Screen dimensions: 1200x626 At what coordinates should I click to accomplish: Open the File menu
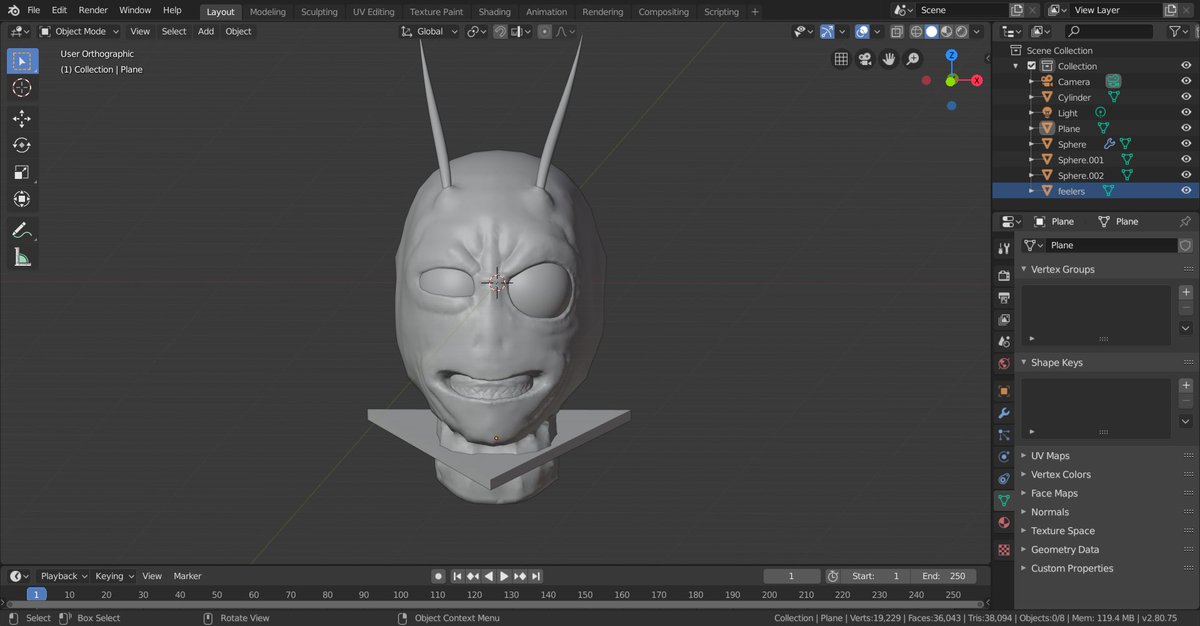pos(33,10)
